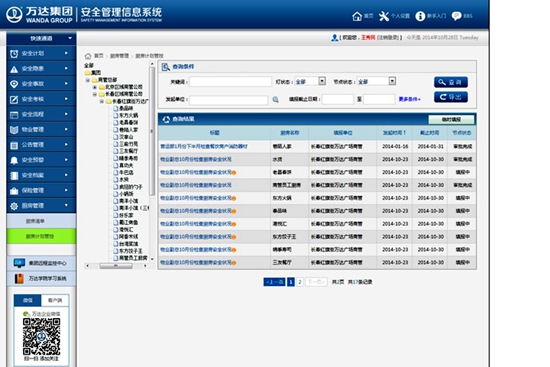
Task: Go to page 2 of results
Action: [x=300, y=282]
